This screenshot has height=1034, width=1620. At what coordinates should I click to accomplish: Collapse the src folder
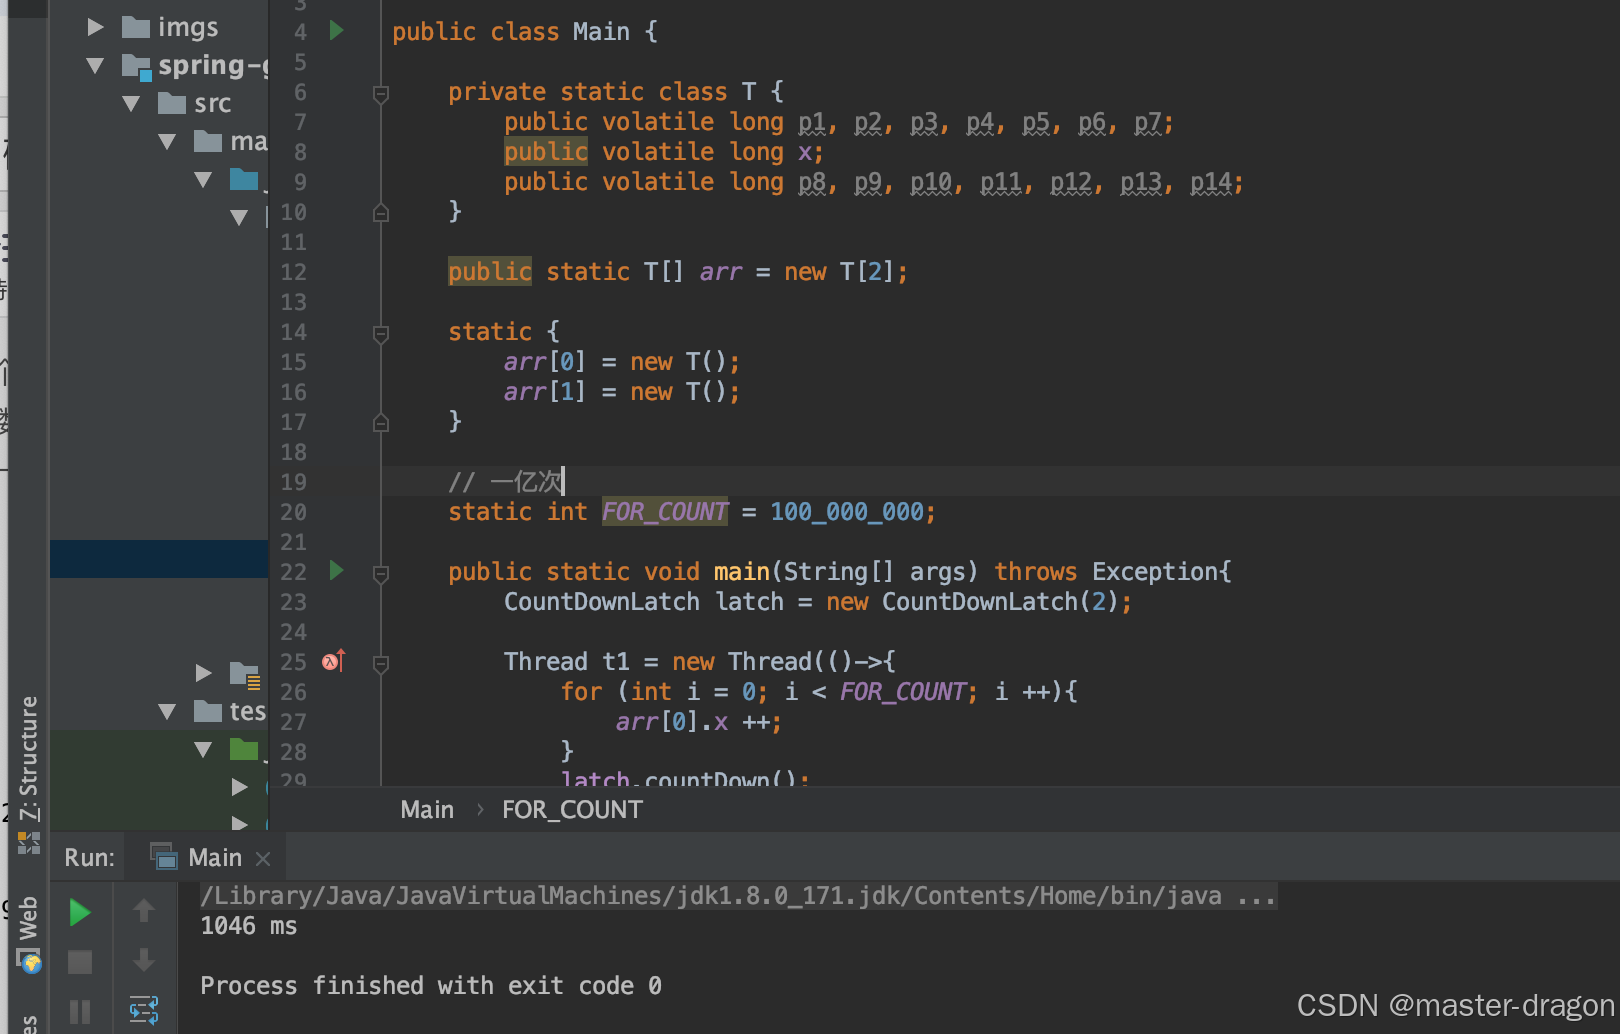coord(131,104)
